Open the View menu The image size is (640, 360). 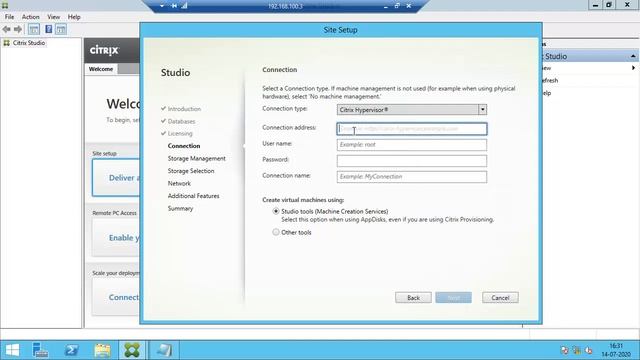pyautogui.click(x=53, y=17)
